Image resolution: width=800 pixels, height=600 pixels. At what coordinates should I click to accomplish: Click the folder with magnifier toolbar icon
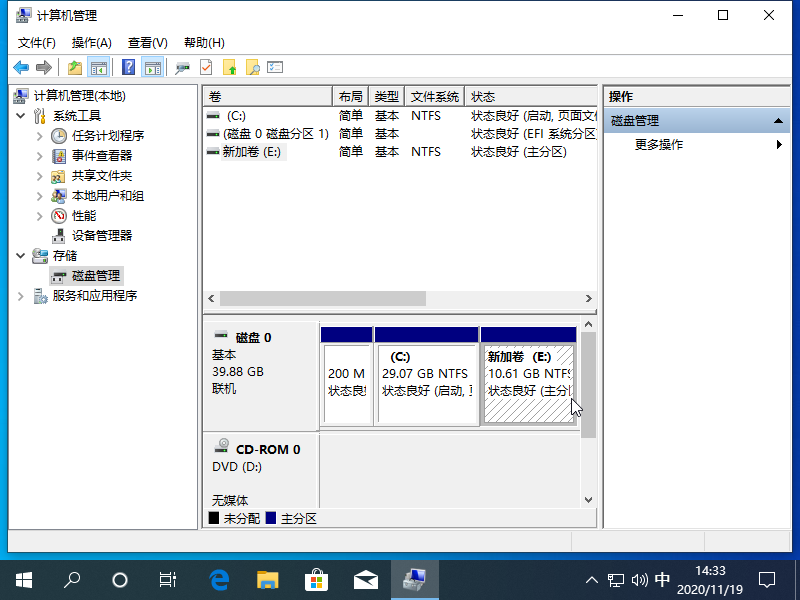[x=253, y=67]
